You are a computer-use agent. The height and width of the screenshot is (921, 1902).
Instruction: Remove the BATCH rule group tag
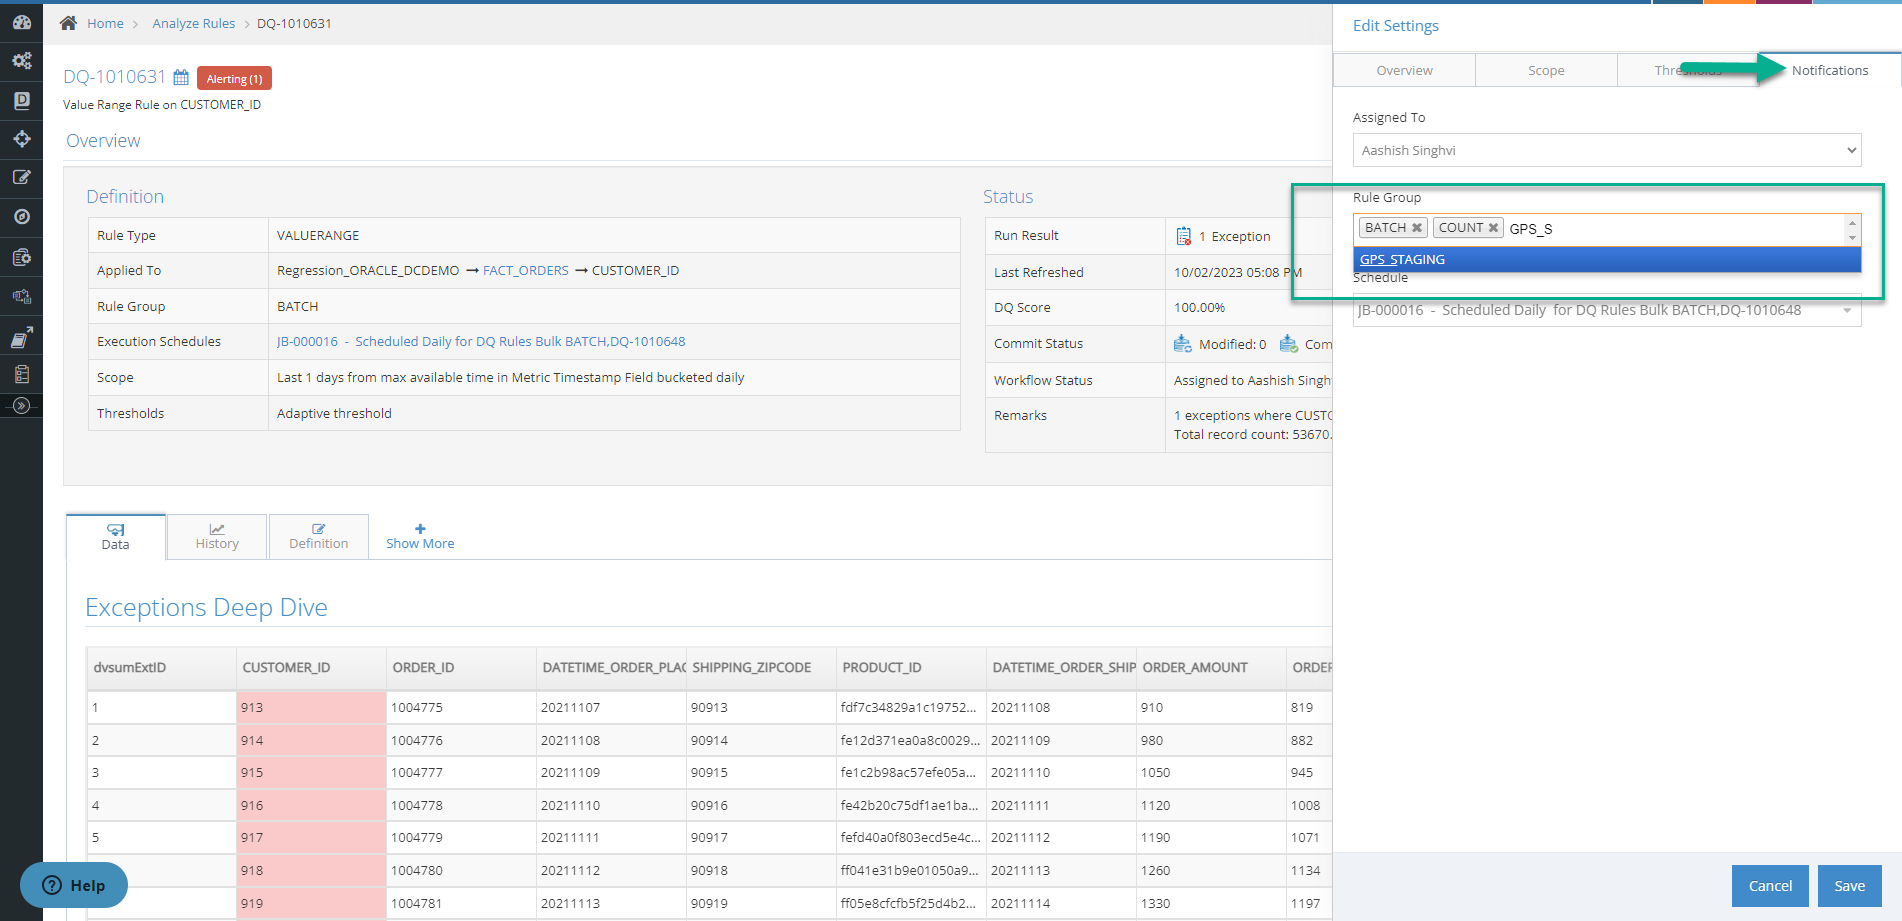click(1417, 228)
